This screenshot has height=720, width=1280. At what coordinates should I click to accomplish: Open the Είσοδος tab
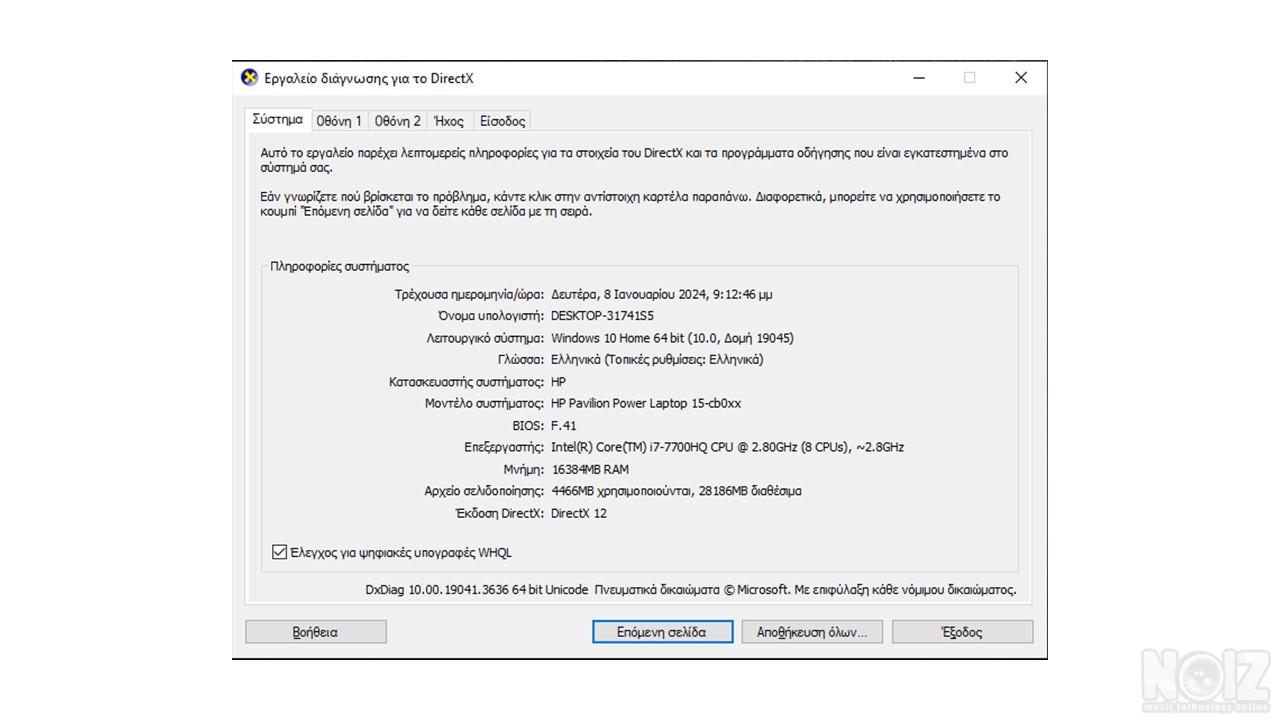click(502, 121)
